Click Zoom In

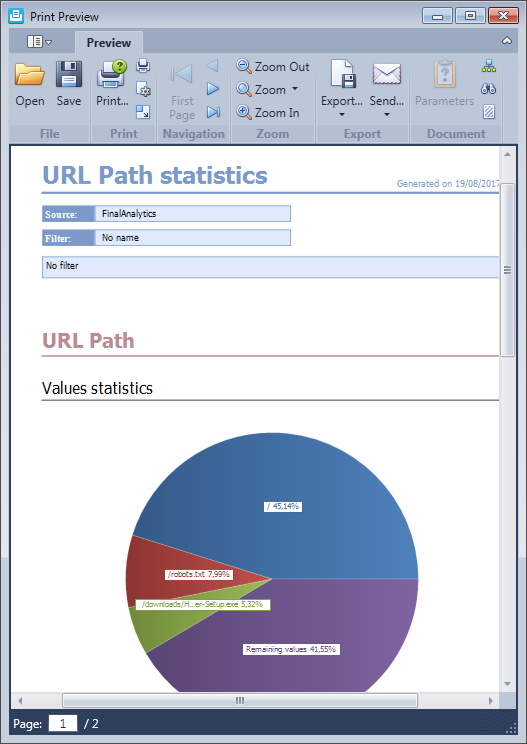[268, 112]
